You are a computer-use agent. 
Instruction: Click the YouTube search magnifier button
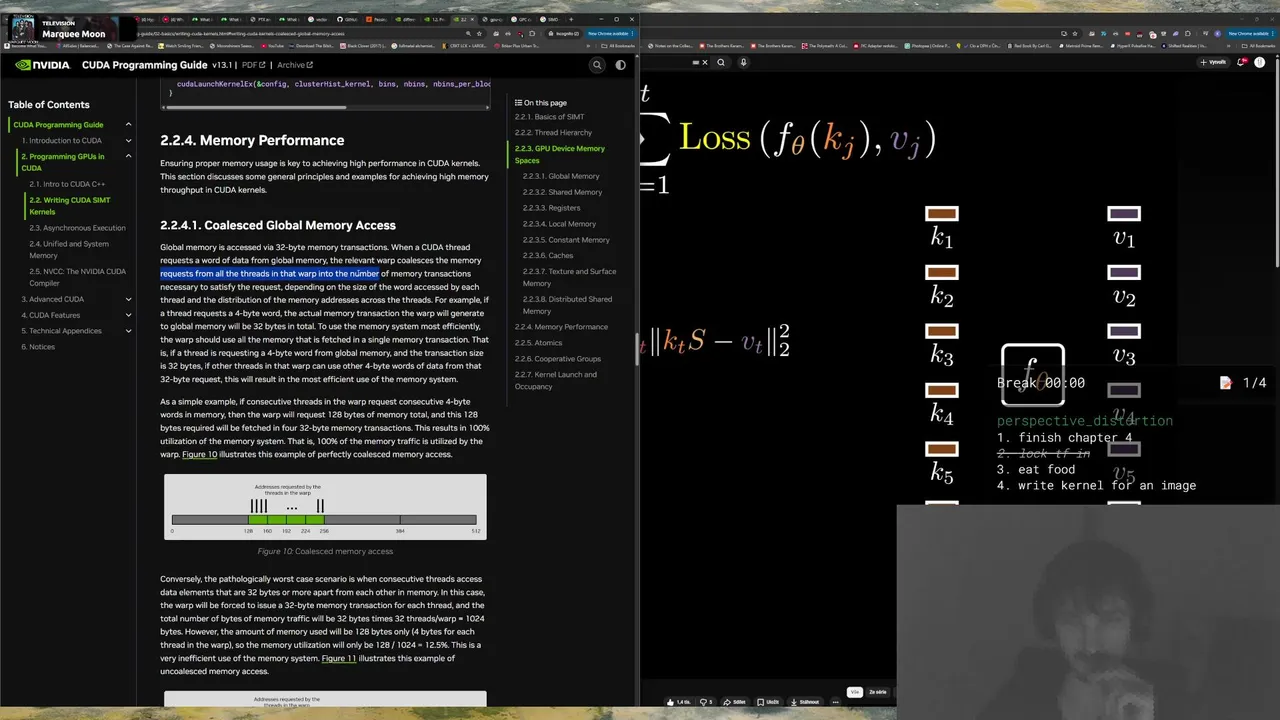point(721,62)
